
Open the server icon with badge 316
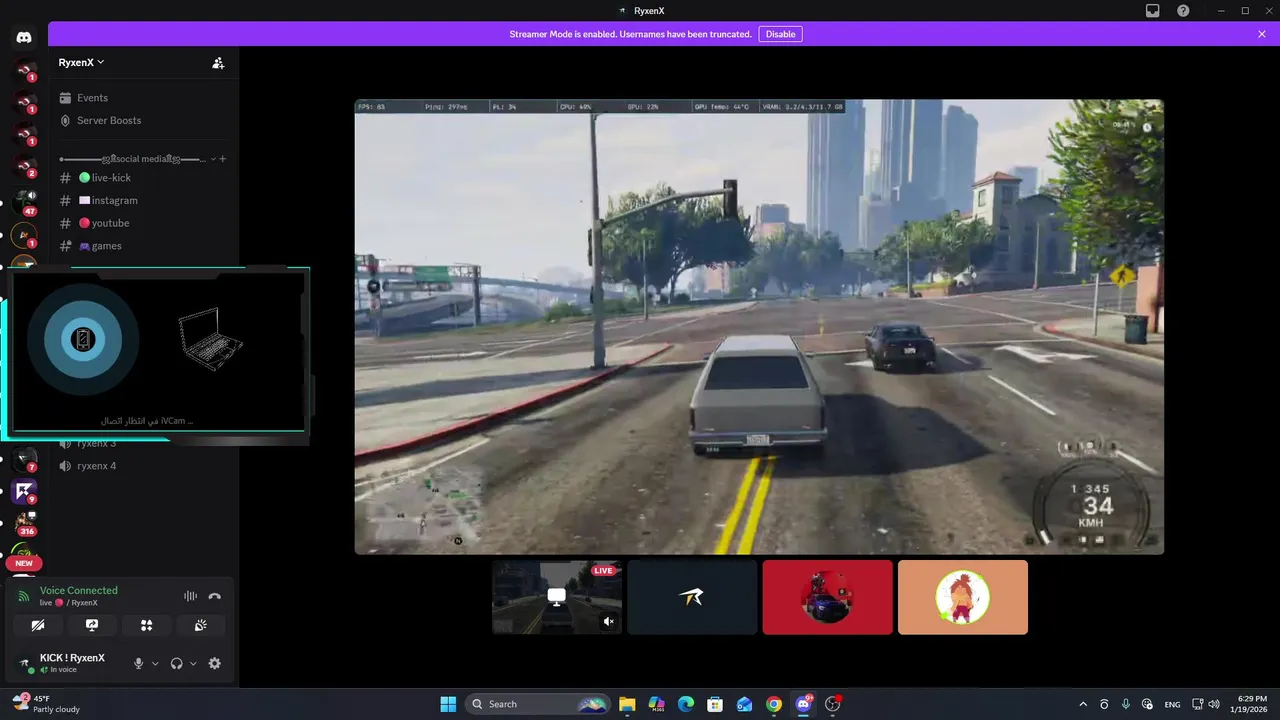[24, 522]
